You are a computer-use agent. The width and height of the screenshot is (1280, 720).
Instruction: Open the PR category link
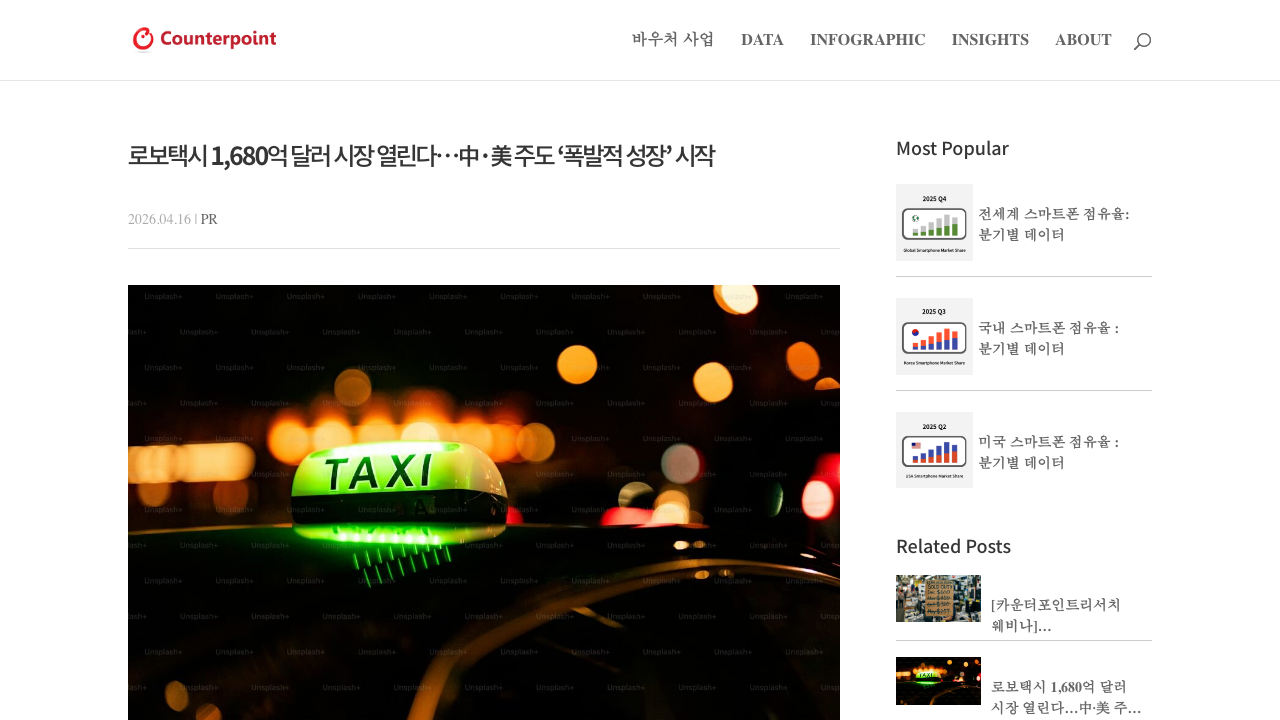(209, 219)
